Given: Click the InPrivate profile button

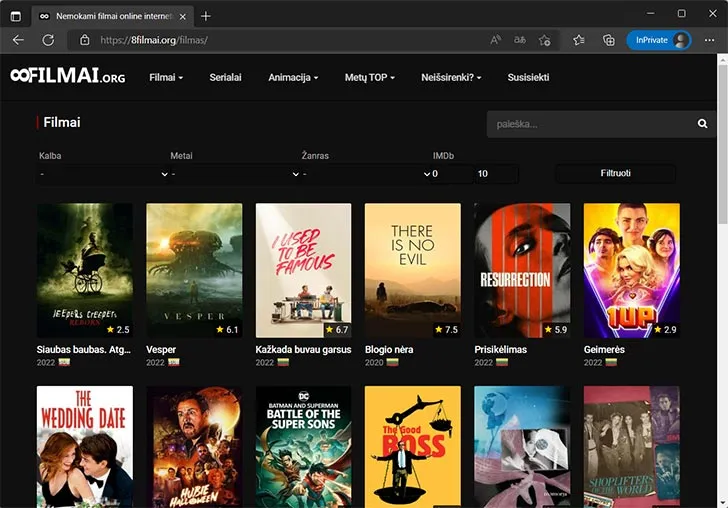Looking at the screenshot, I should (x=659, y=40).
